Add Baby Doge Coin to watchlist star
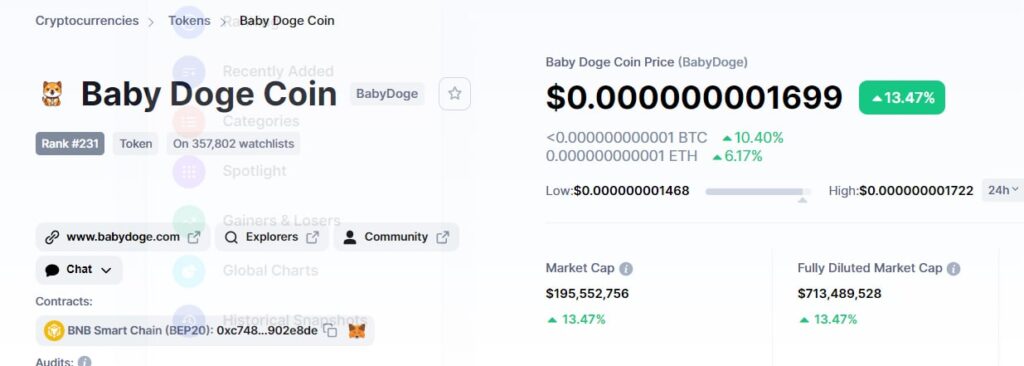This screenshot has height=366, width=1024. tap(455, 93)
